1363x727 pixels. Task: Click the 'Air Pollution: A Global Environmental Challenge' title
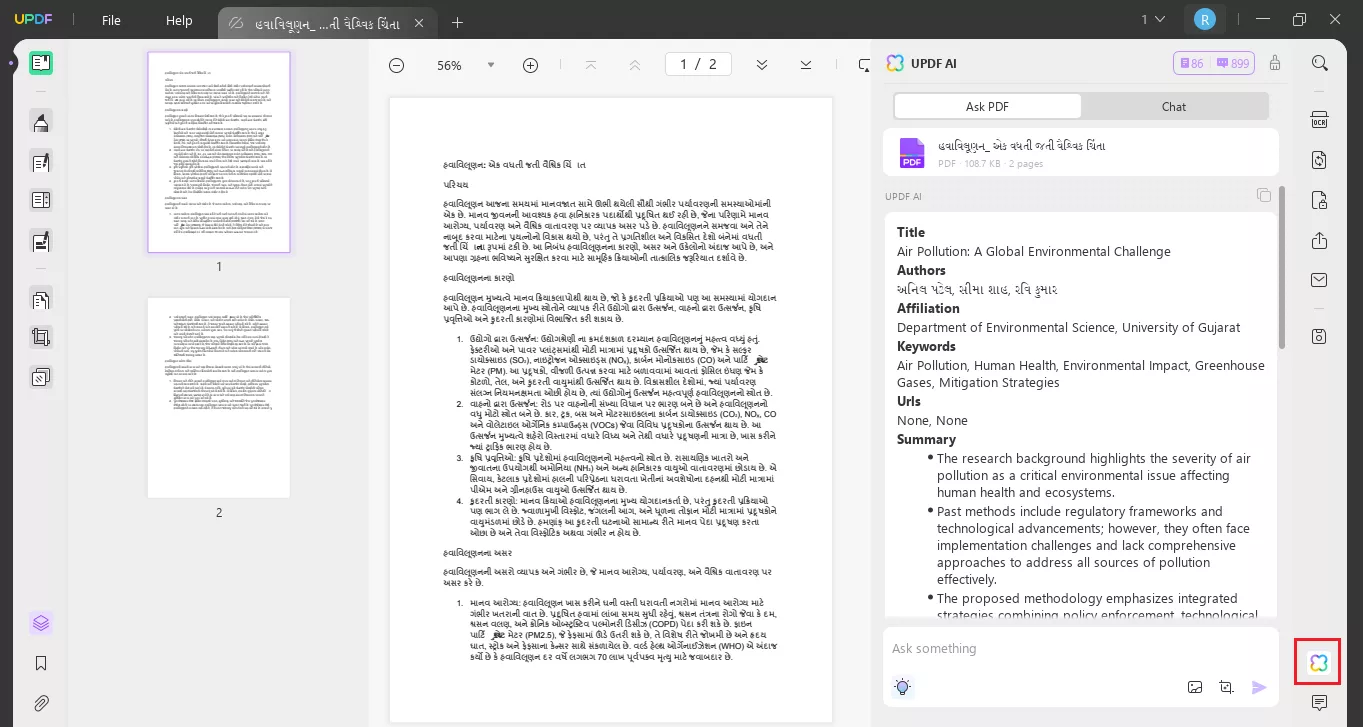[x=1033, y=251]
